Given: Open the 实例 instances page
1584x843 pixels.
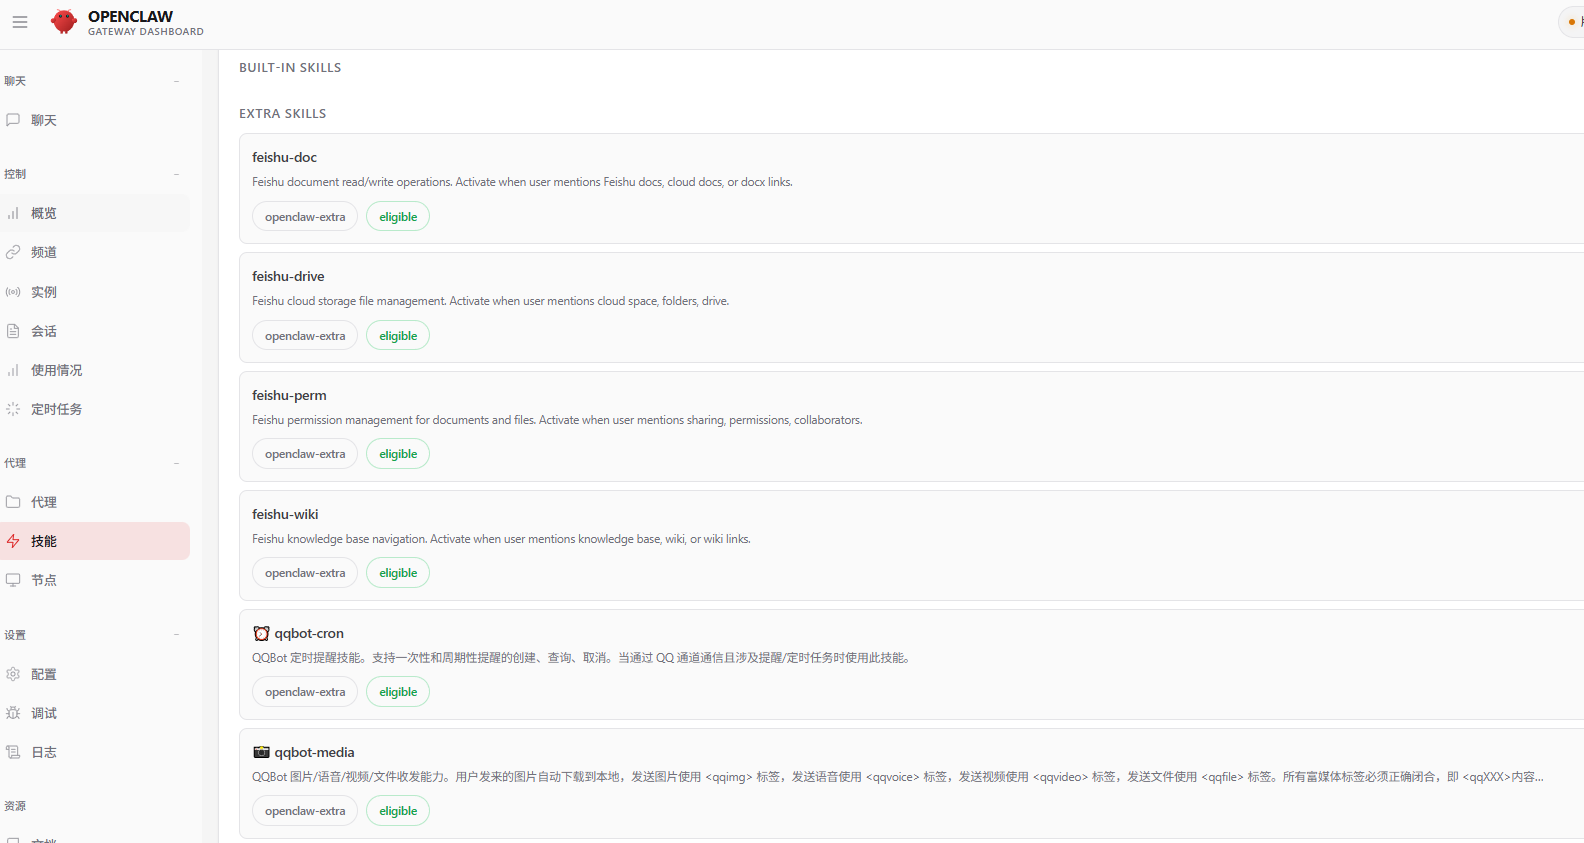Looking at the screenshot, I should click(95, 292).
